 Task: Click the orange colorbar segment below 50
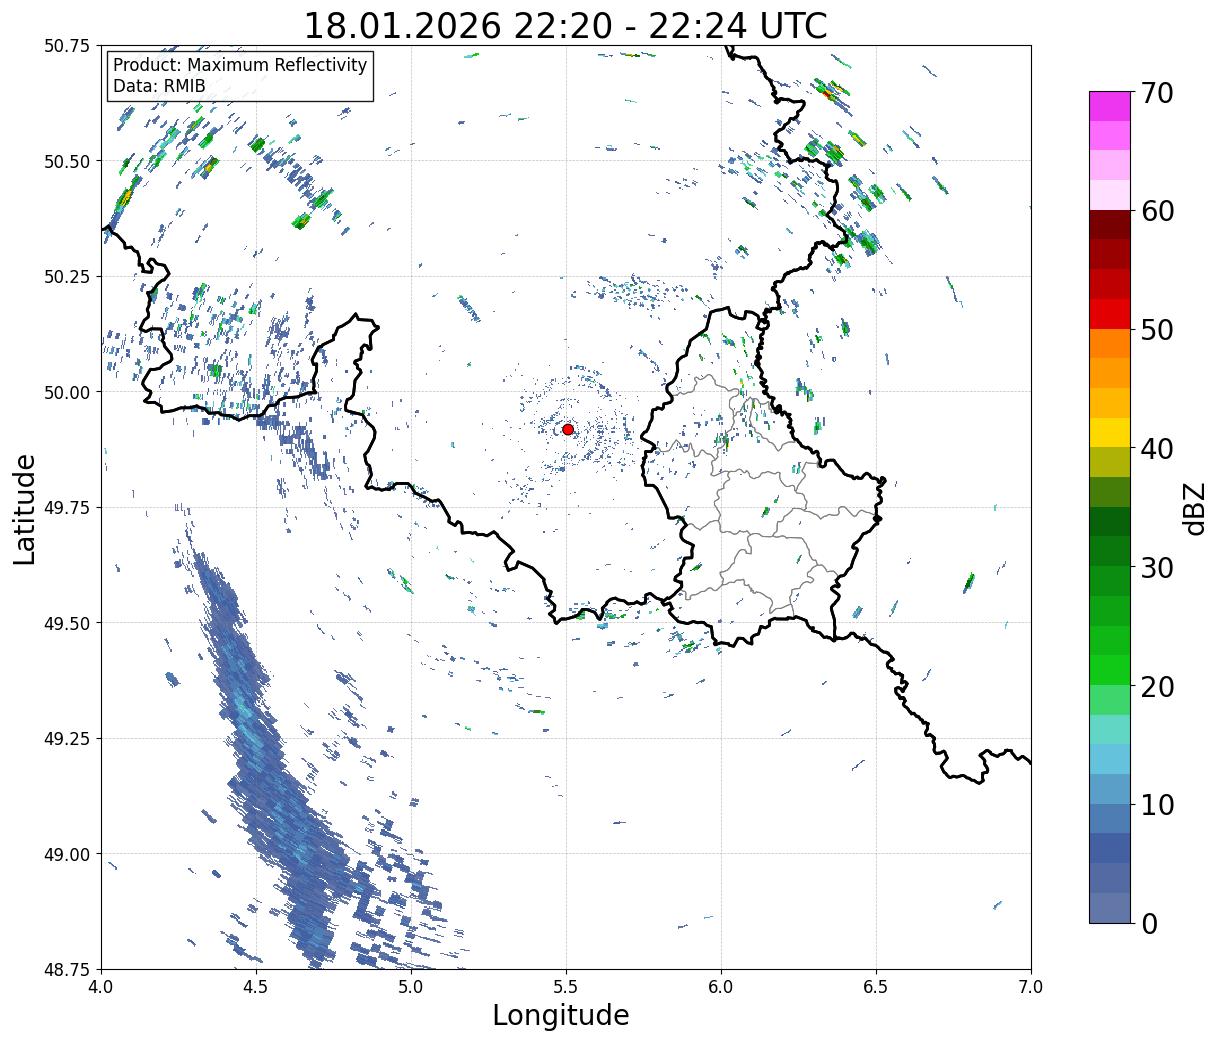(x=1110, y=343)
